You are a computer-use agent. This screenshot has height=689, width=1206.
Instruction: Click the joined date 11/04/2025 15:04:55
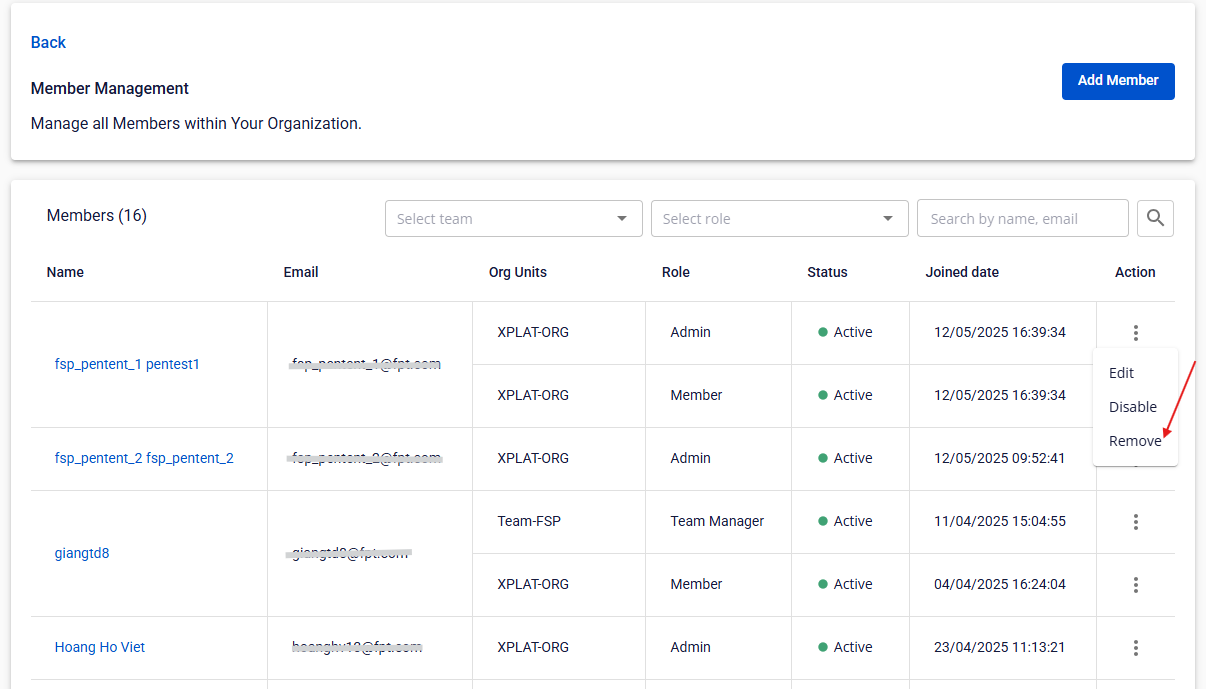click(x=1000, y=522)
